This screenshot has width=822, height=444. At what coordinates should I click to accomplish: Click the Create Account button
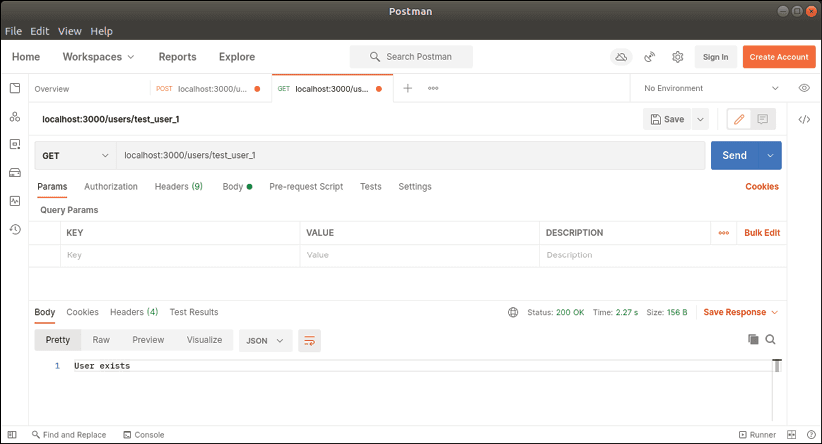coord(779,57)
